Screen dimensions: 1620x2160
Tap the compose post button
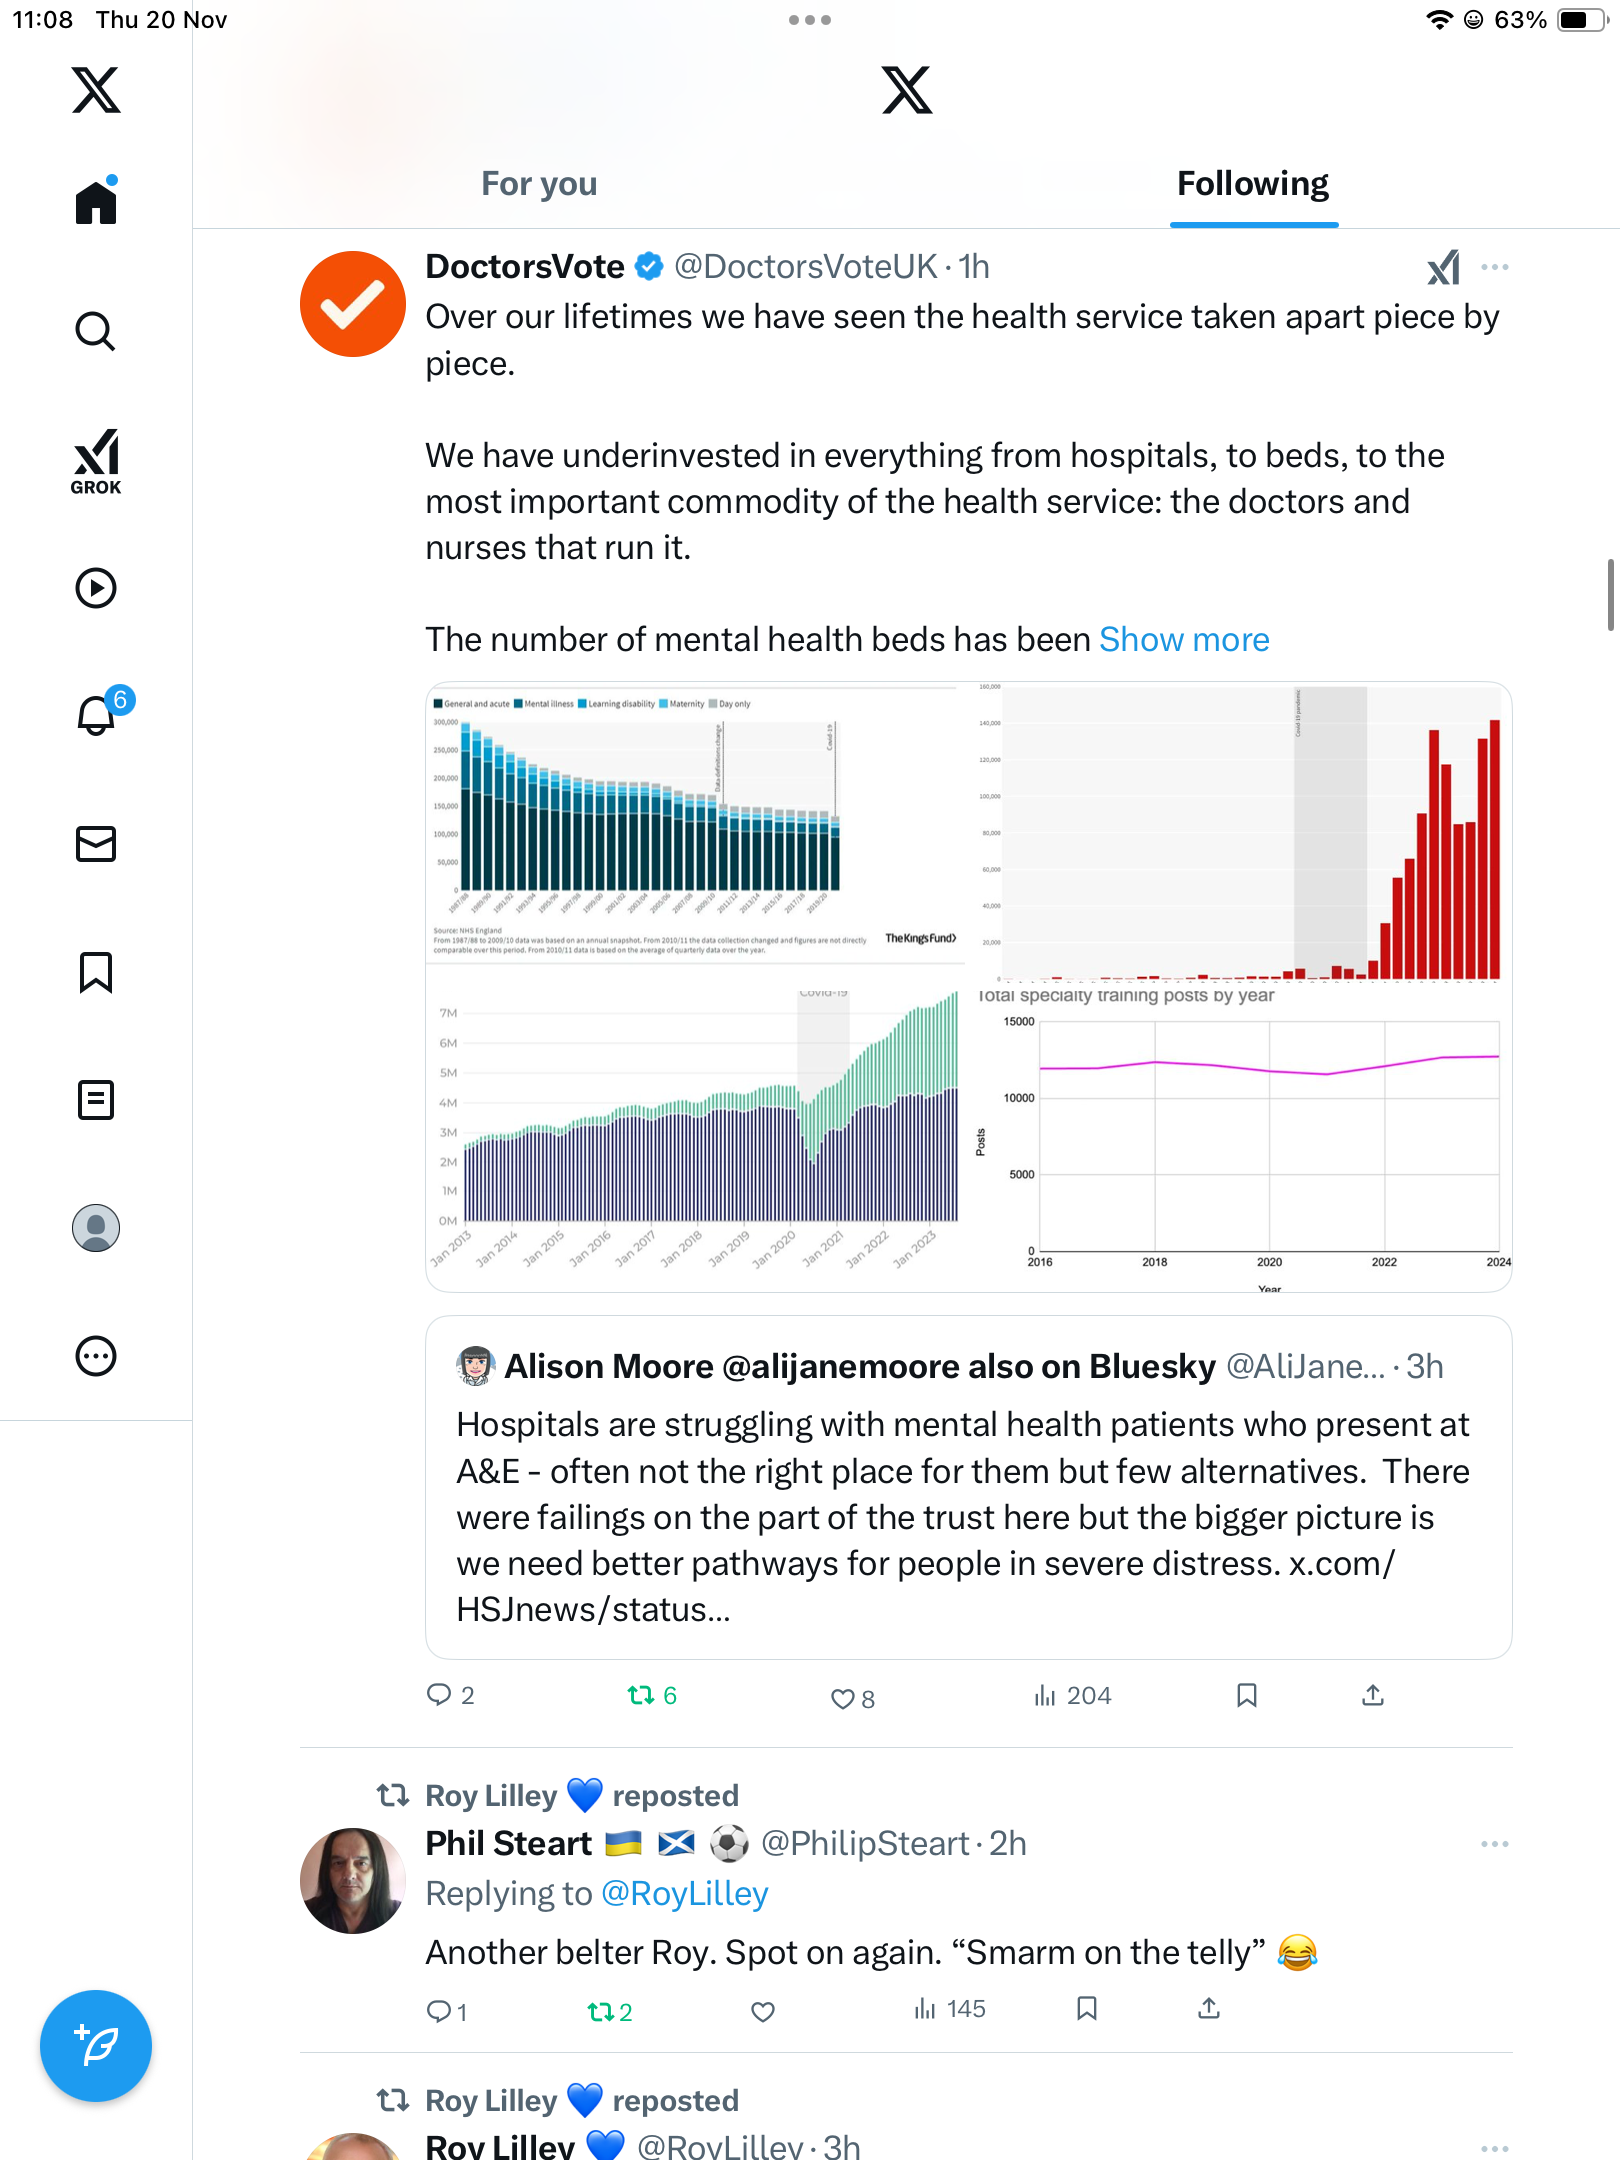click(96, 2046)
